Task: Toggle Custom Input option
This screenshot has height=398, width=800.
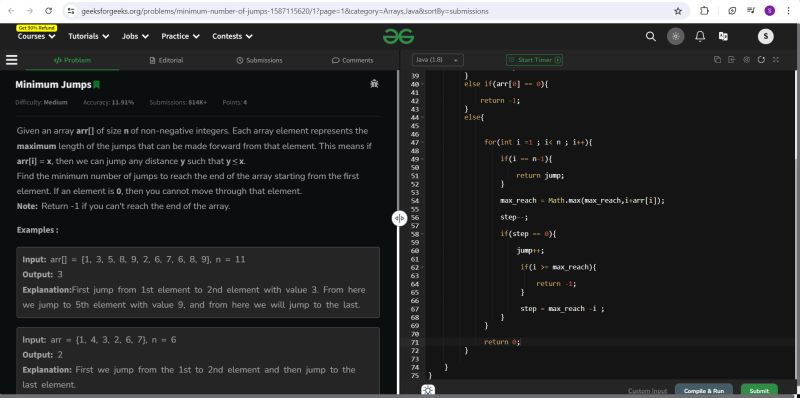Action: (x=647, y=391)
